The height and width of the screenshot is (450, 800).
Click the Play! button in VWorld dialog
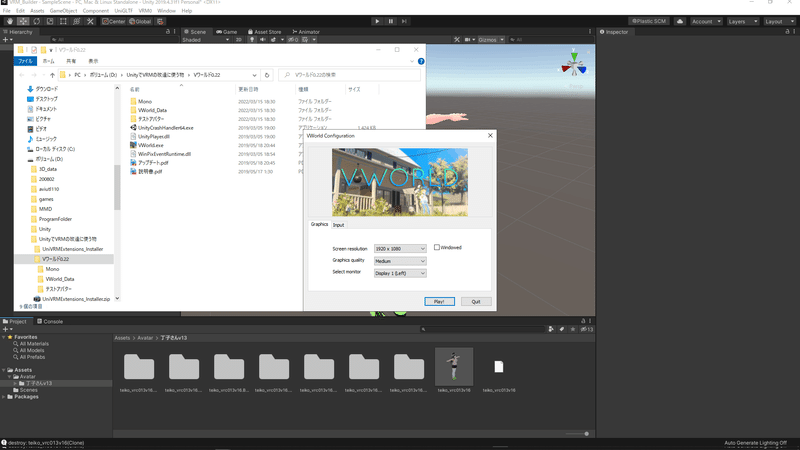click(x=439, y=302)
